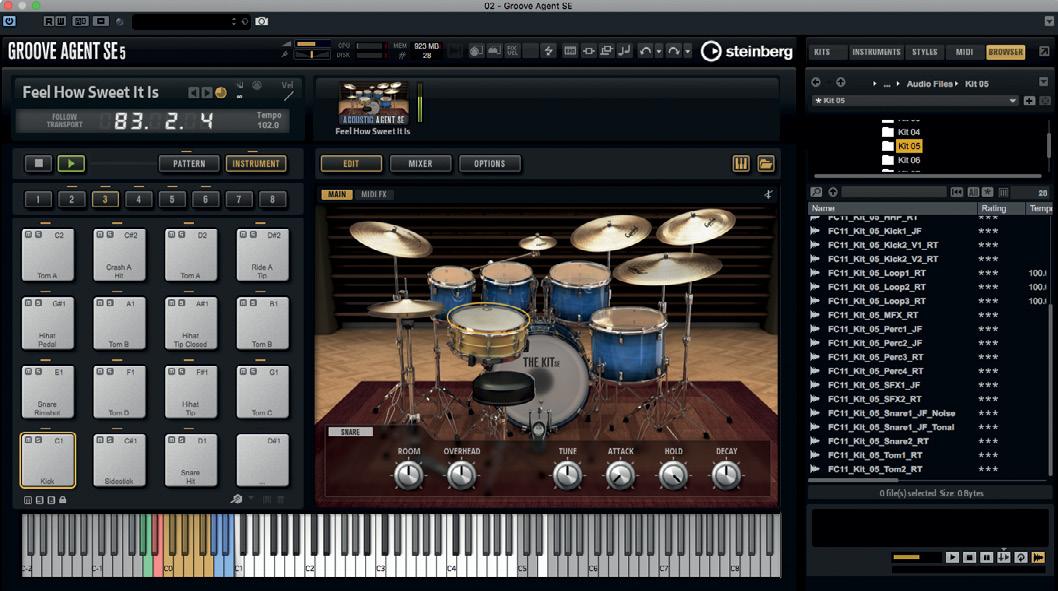Mute the Crash A Hit pad
This screenshot has height=591, width=1058.
coord(100,235)
